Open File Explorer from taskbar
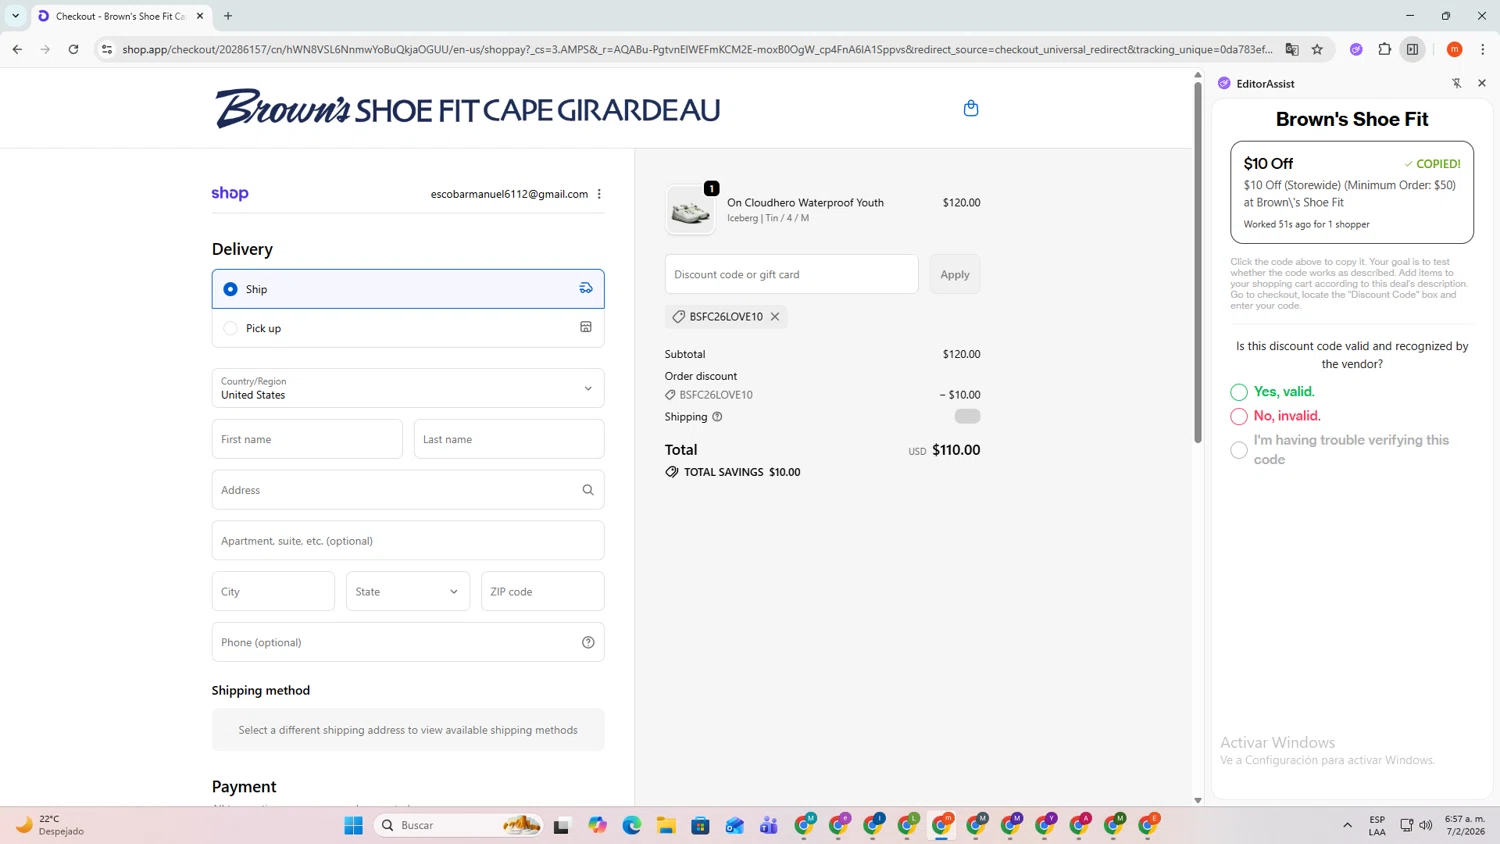 coord(666,825)
